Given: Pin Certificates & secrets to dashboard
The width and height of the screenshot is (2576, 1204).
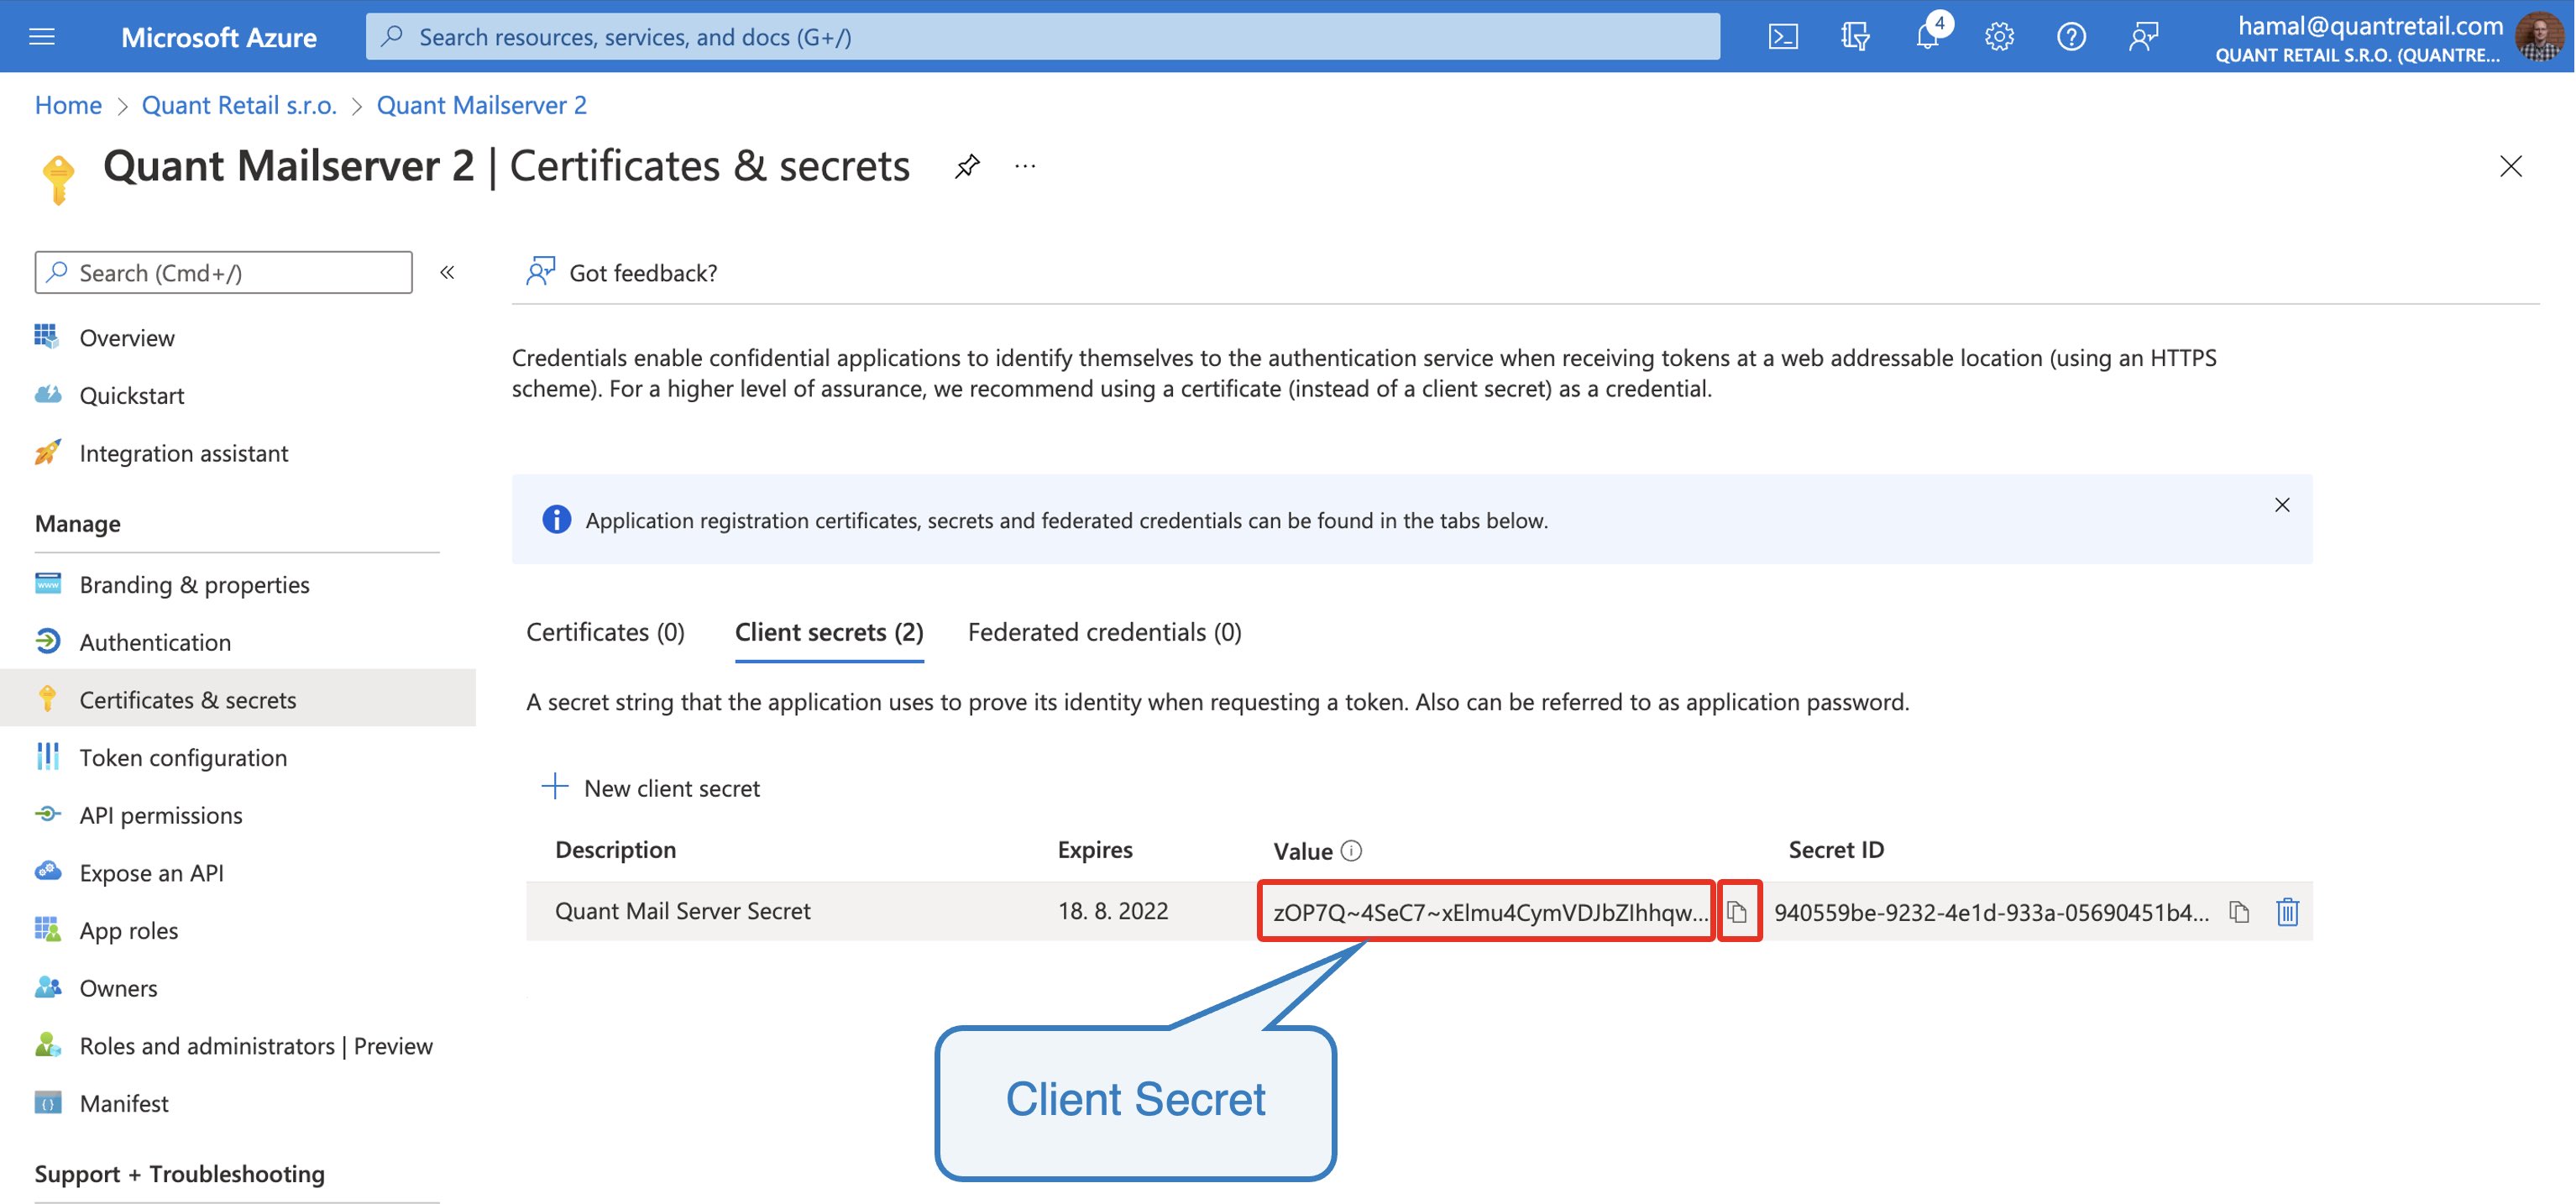Looking at the screenshot, I should click(x=967, y=166).
